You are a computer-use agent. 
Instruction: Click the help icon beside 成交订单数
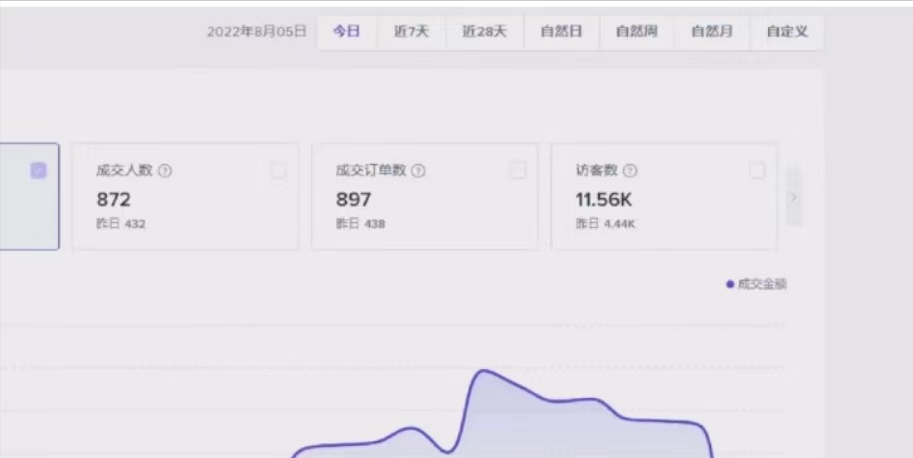[419, 171]
